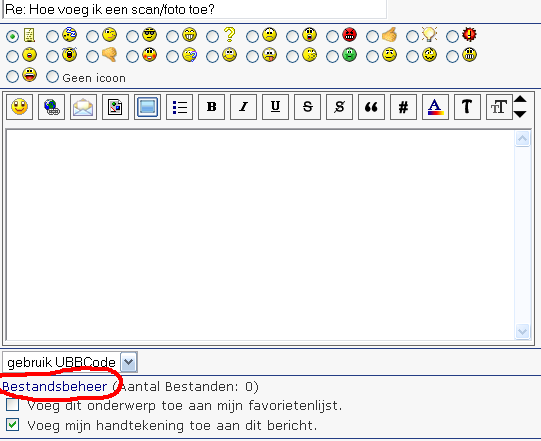Open the smiley insert toolbar button

[20, 107]
